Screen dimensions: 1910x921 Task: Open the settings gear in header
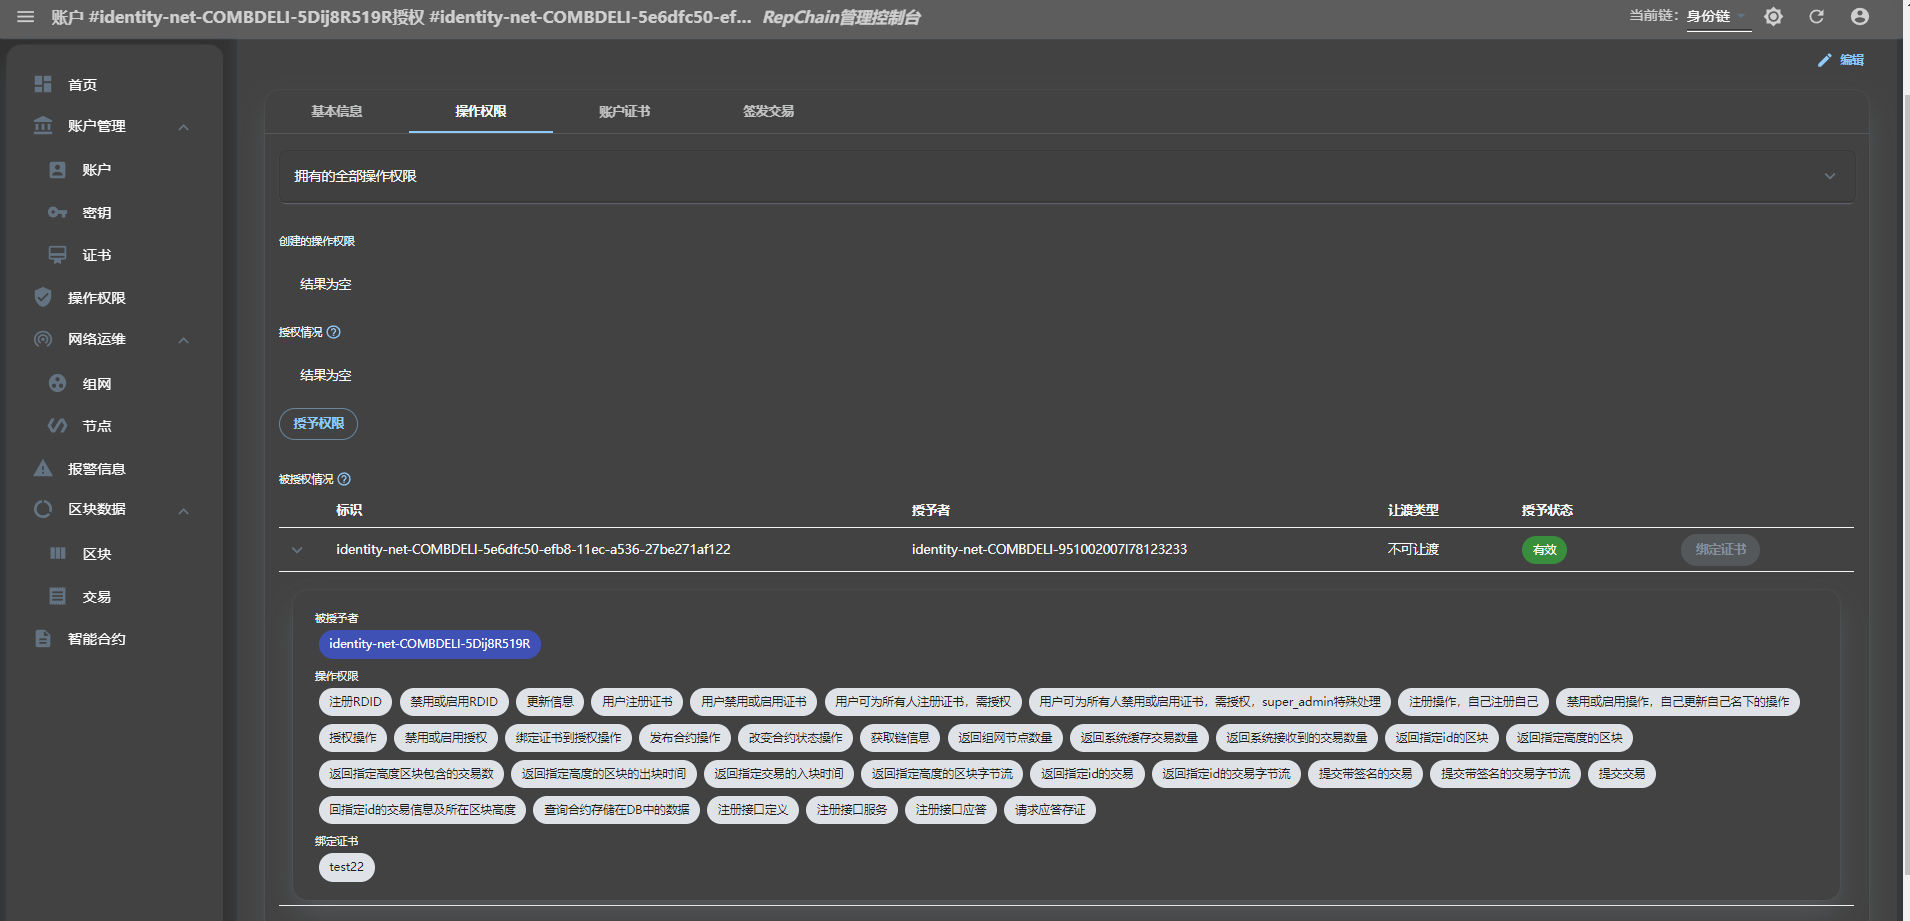pos(1773,17)
